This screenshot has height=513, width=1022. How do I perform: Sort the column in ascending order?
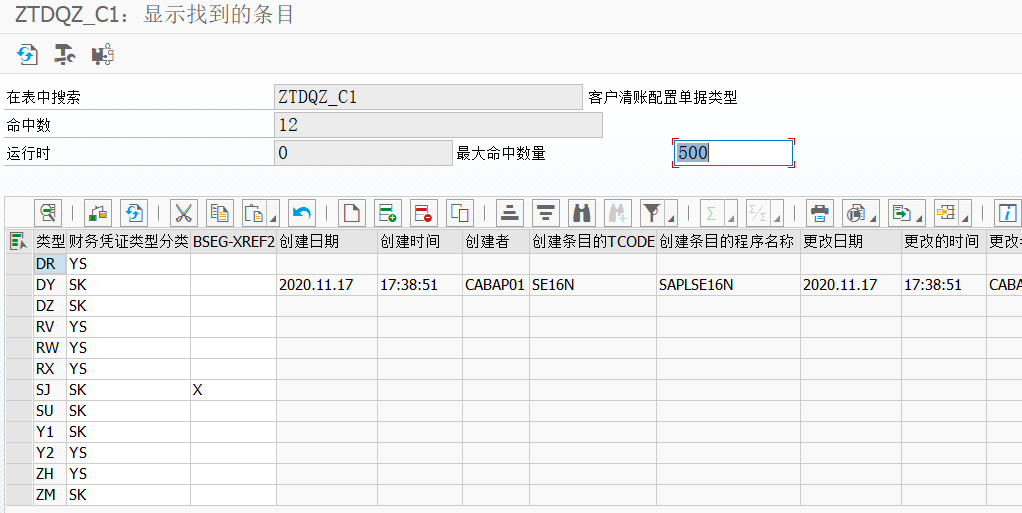click(x=510, y=213)
